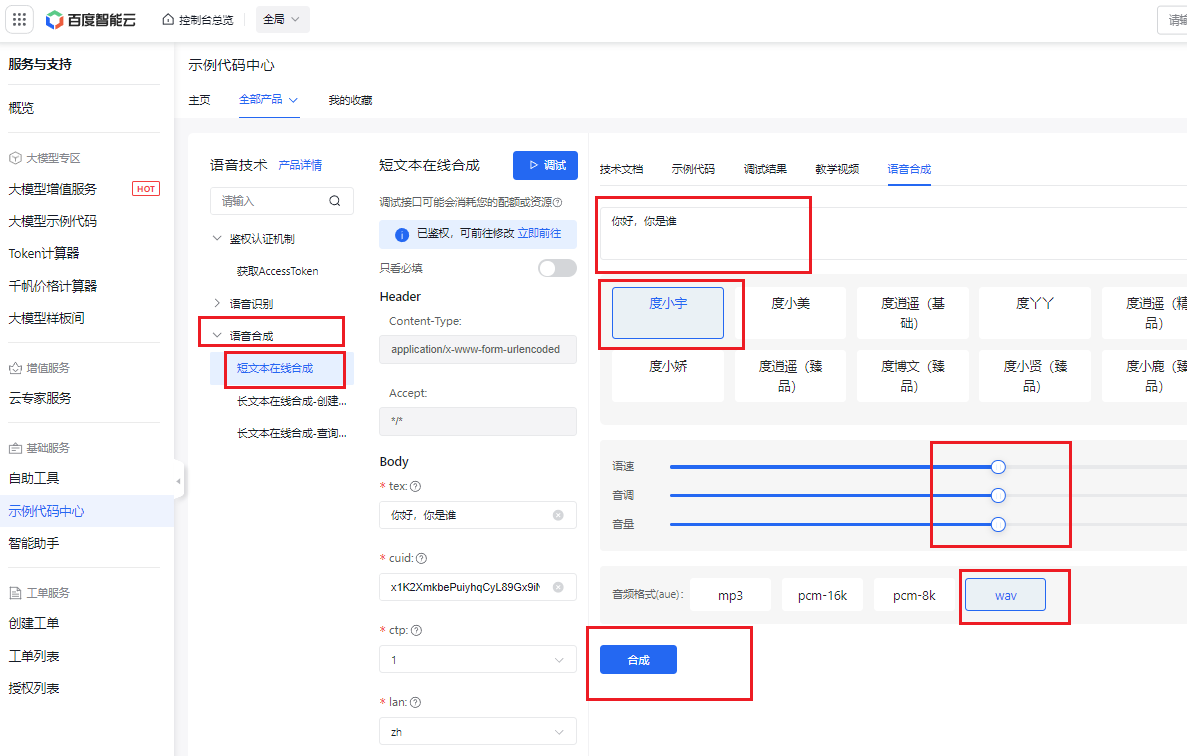Screen dimensions: 1187x756
Task: Select 短文本在线合成 in the tree
Action: 275,369
